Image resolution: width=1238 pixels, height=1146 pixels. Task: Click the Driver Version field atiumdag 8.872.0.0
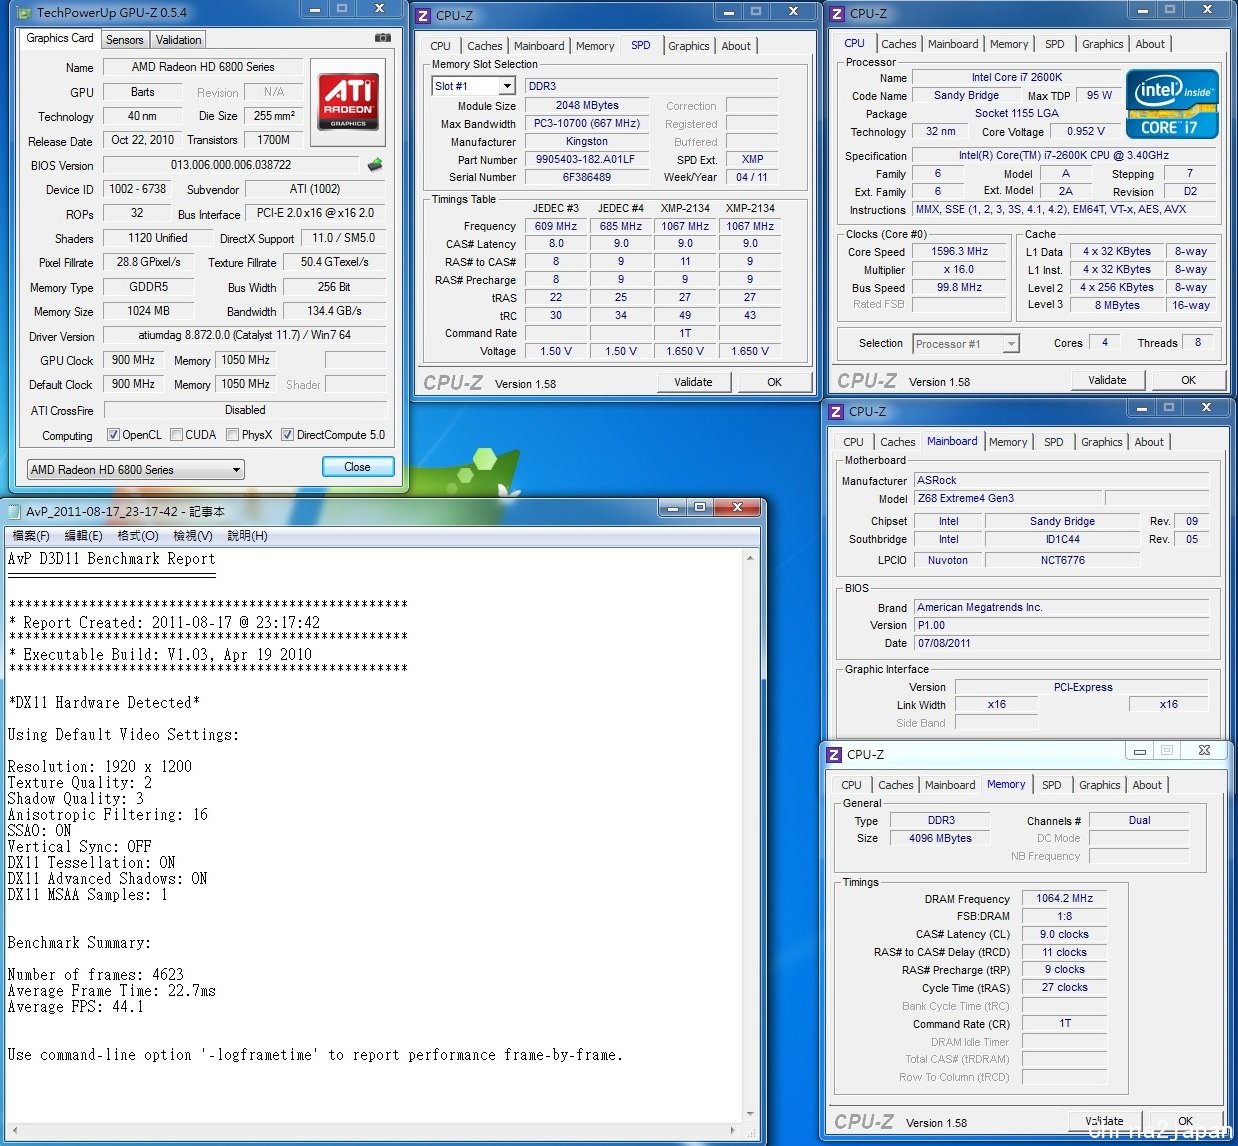tap(245, 335)
